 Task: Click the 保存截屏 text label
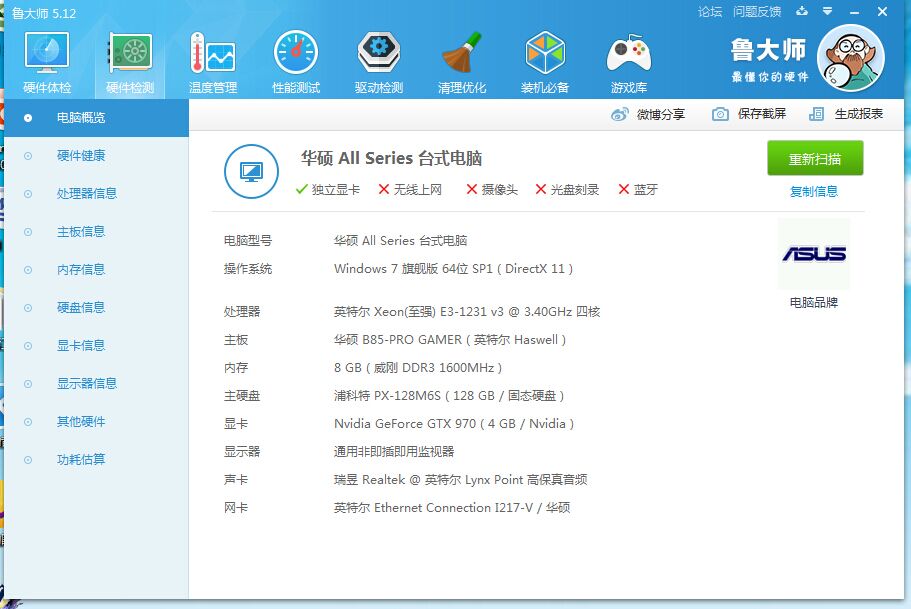click(x=762, y=114)
